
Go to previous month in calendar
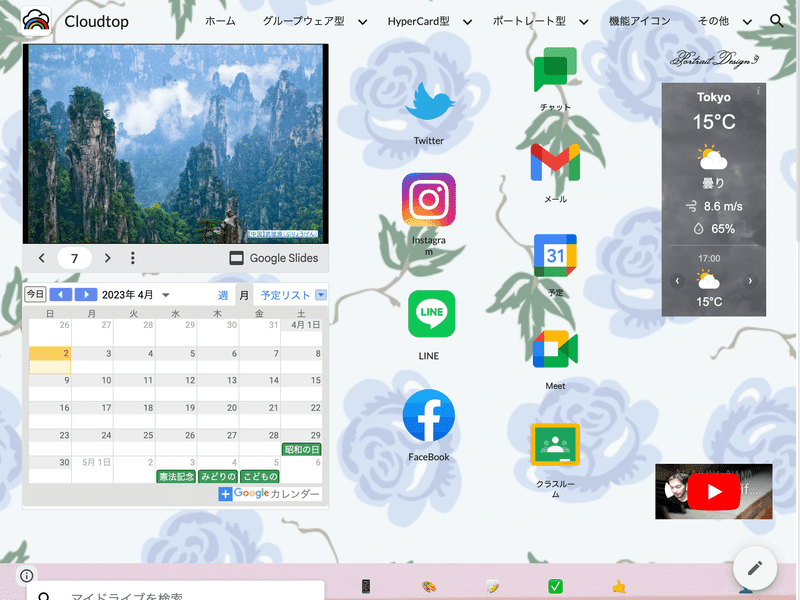tap(61, 294)
